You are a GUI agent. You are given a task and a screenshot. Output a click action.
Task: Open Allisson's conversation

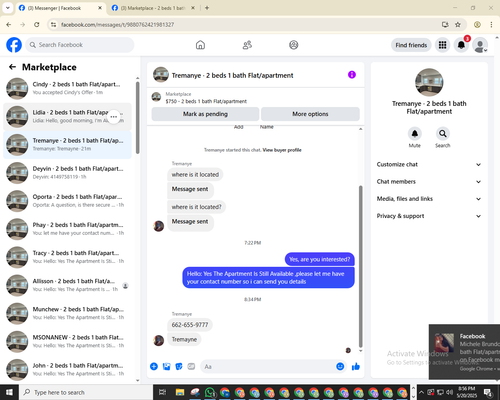67,285
